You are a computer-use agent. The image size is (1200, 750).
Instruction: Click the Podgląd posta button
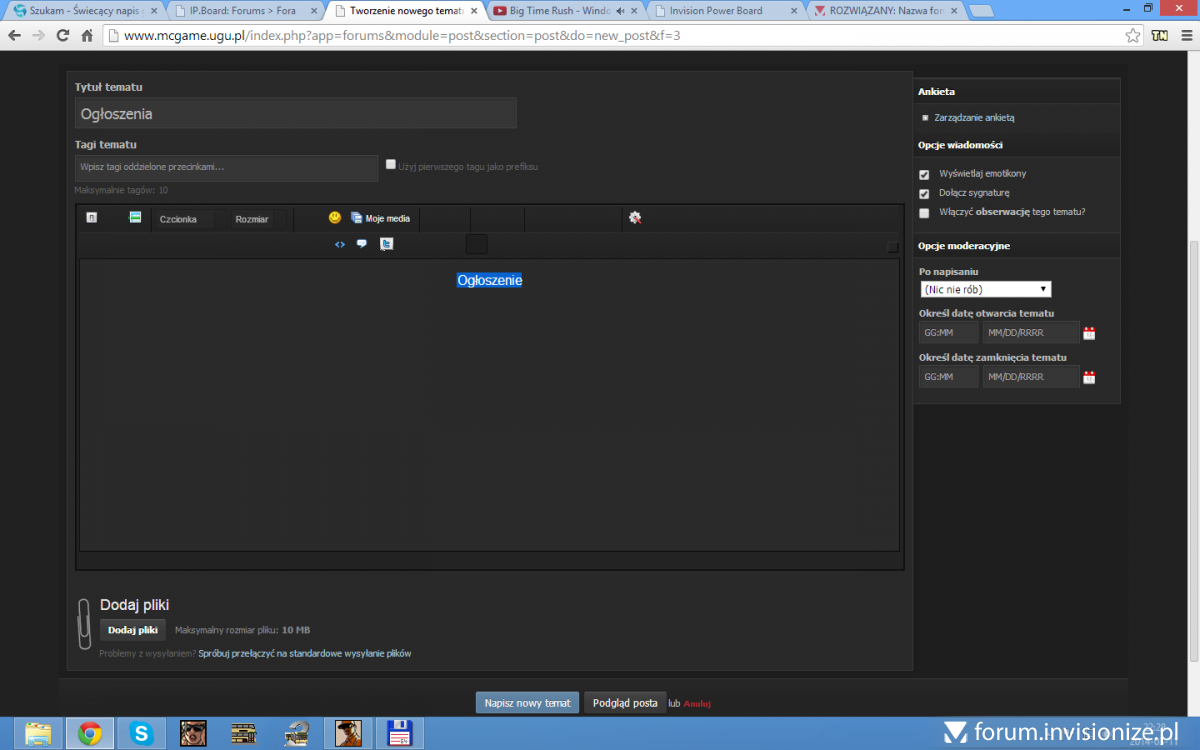coord(625,703)
